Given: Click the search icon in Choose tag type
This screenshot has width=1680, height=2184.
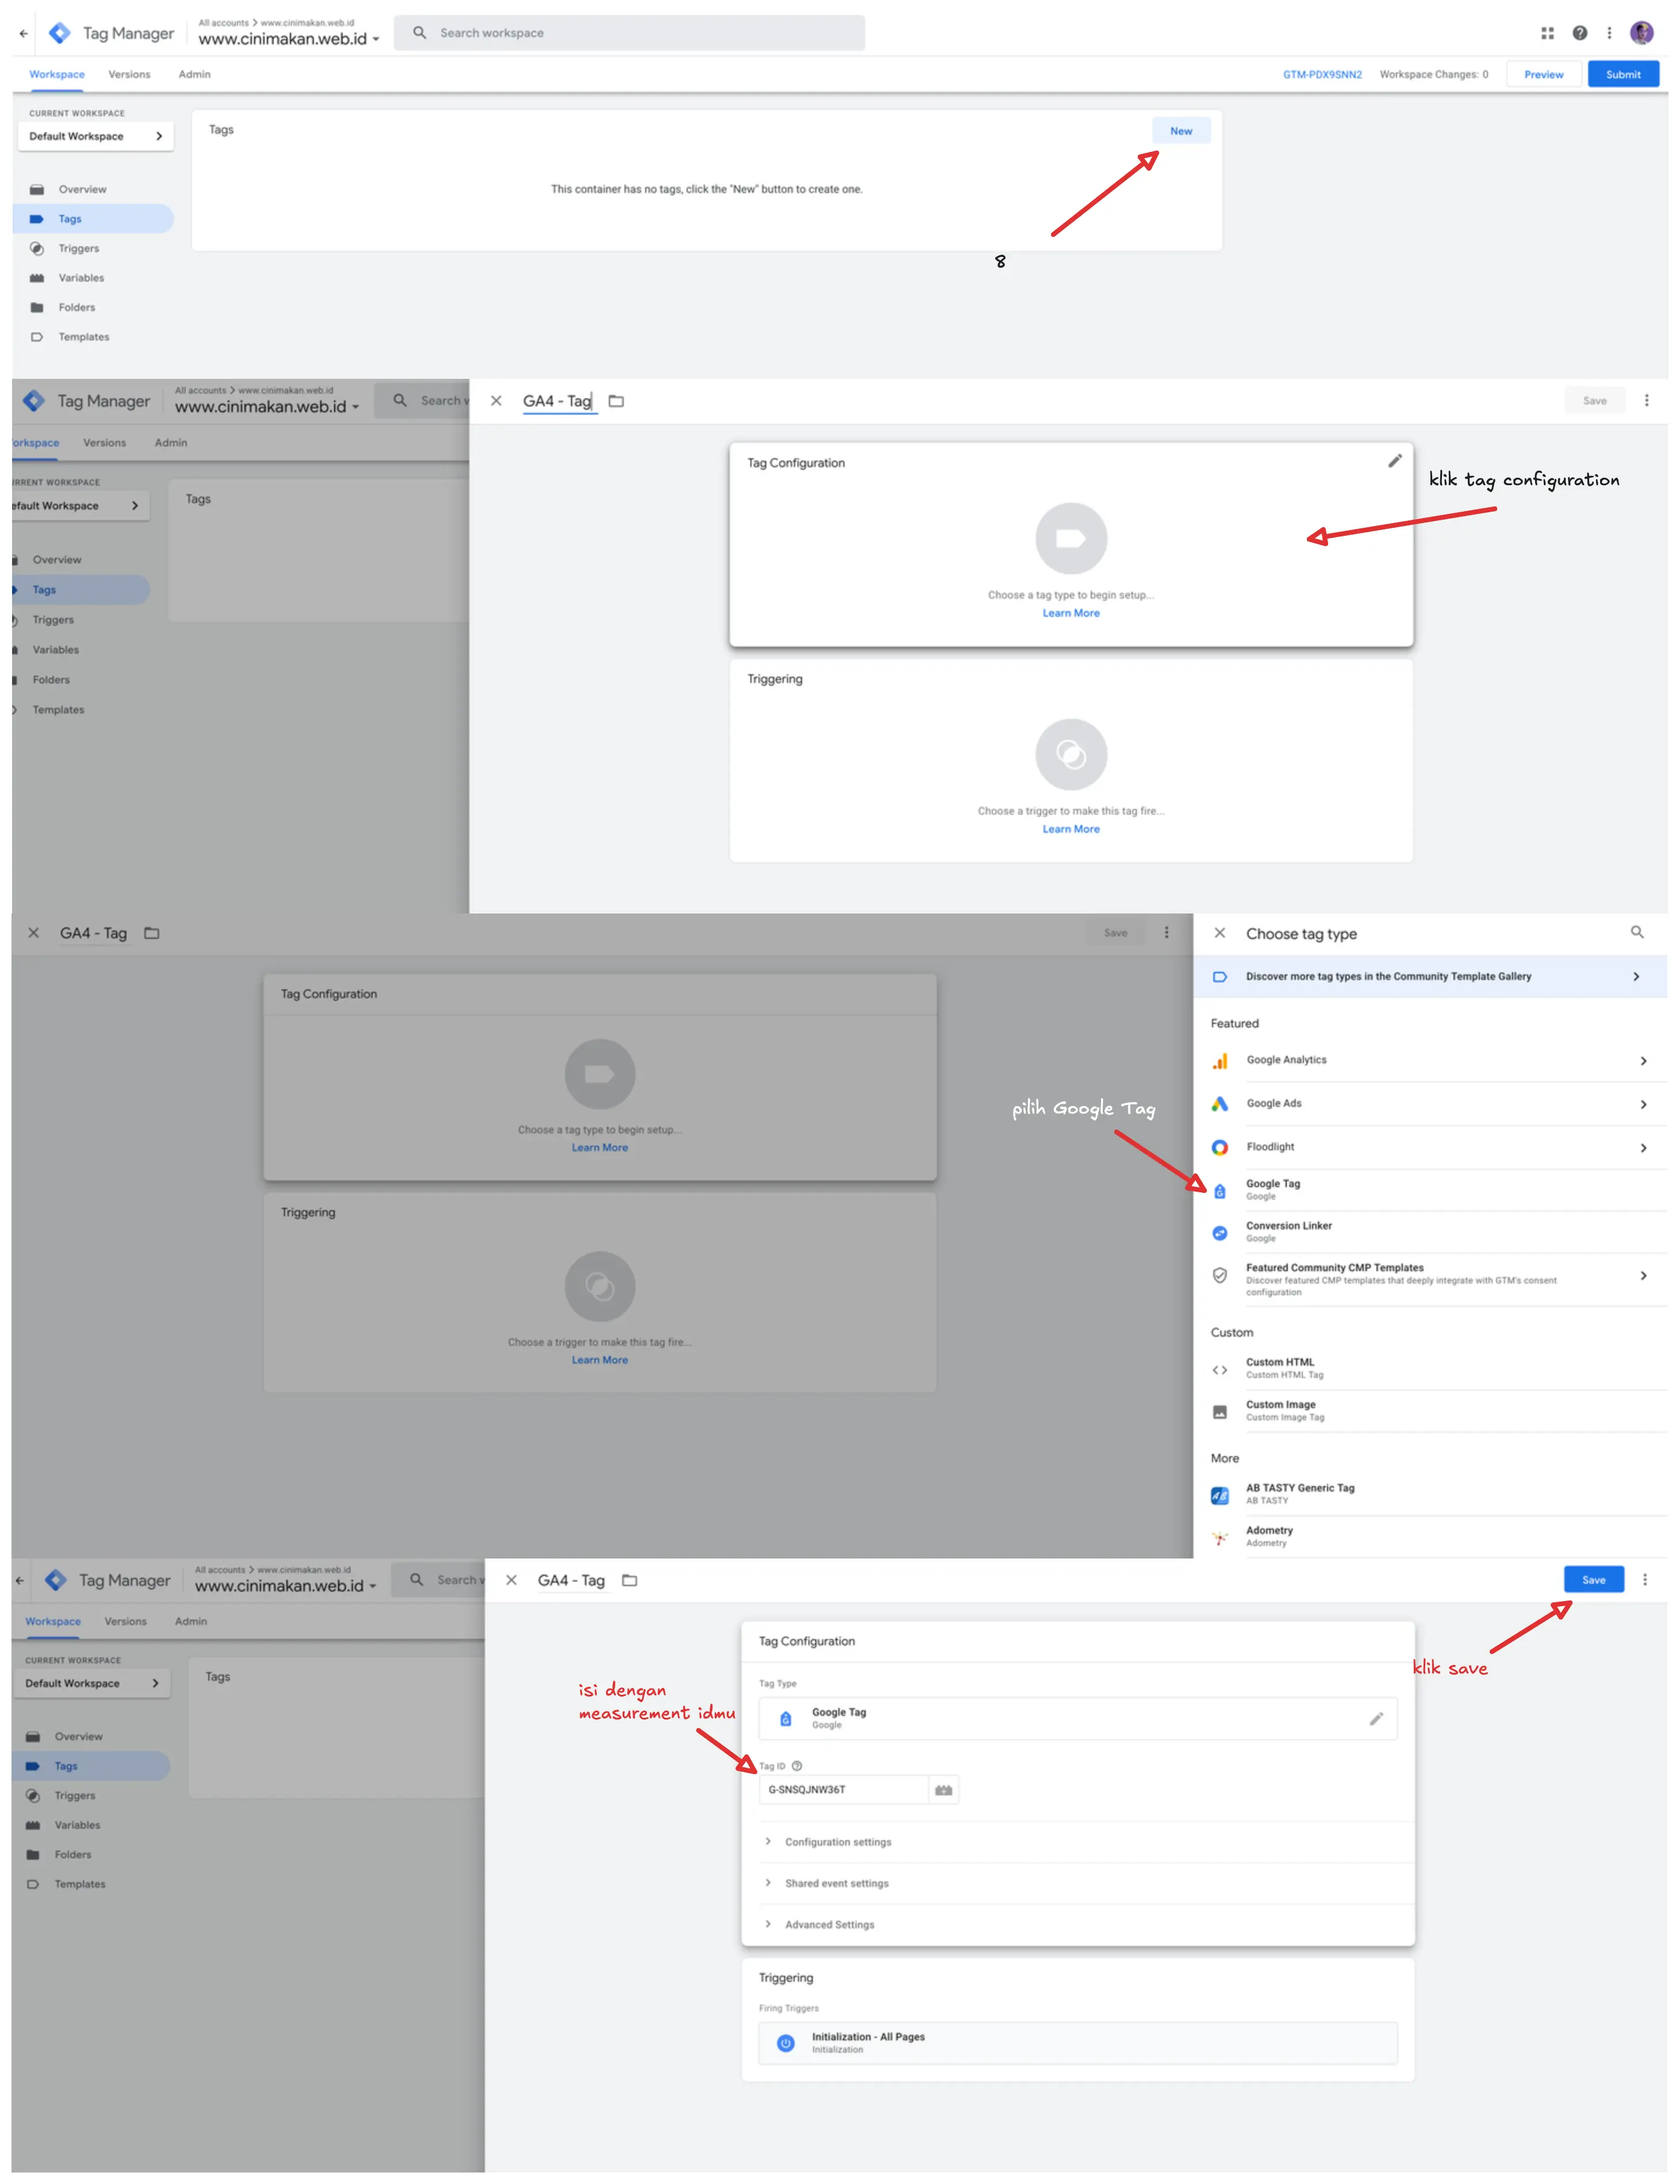Looking at the screenshot, I should pos(1636,932).
